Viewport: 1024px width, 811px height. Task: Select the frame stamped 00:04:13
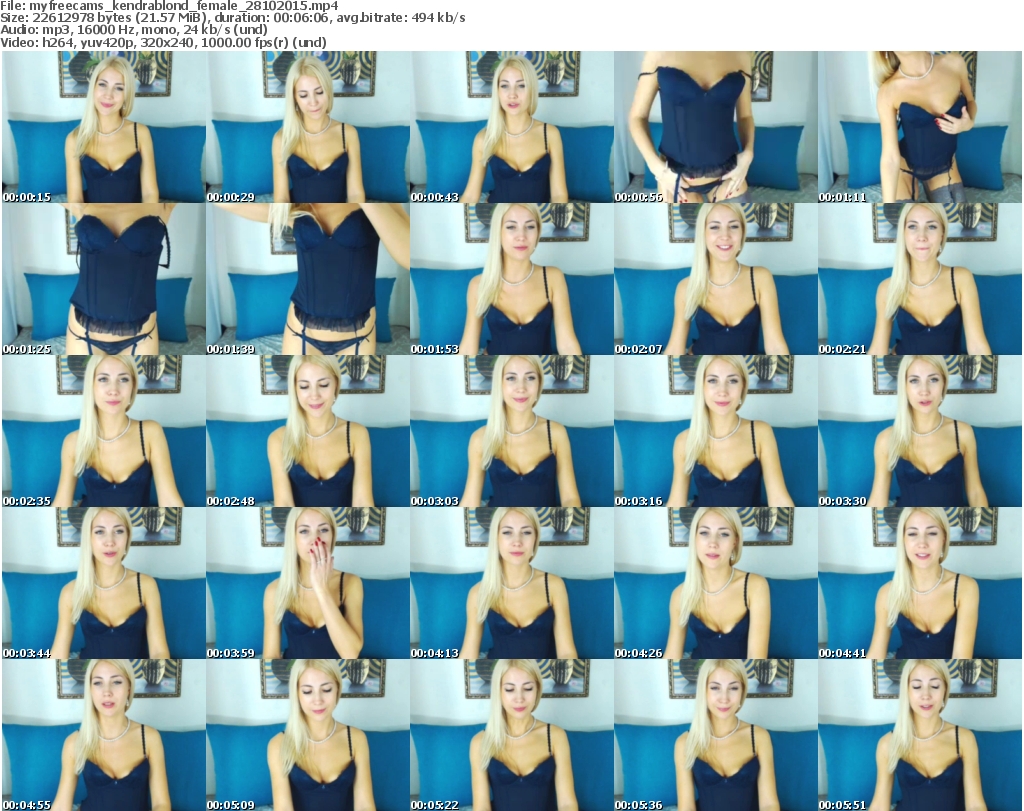coord(511,583)
